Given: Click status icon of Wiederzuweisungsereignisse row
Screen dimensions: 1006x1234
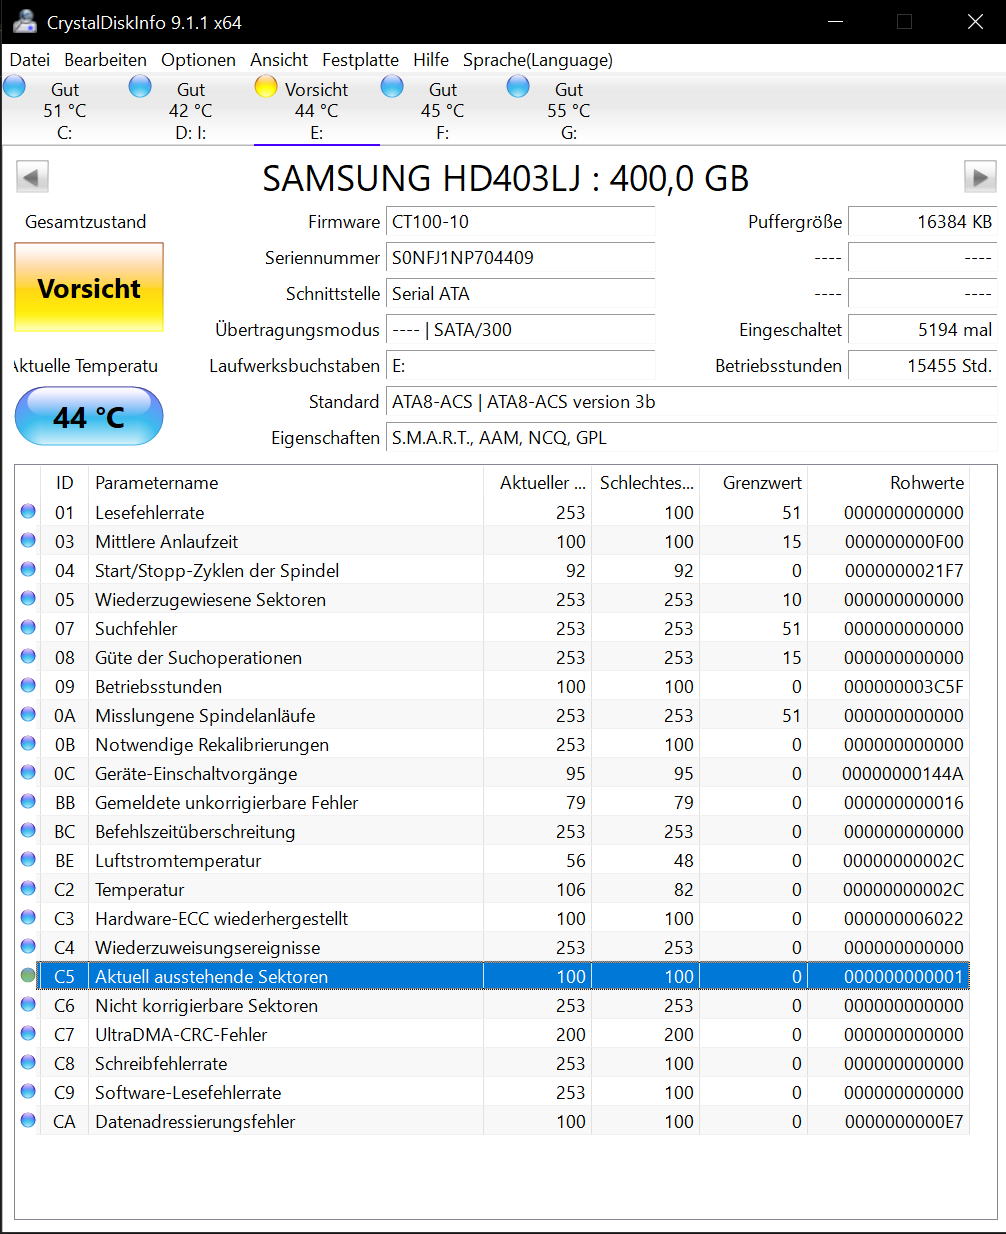Looking at the screenshot, I should click(x=28, y=947).
